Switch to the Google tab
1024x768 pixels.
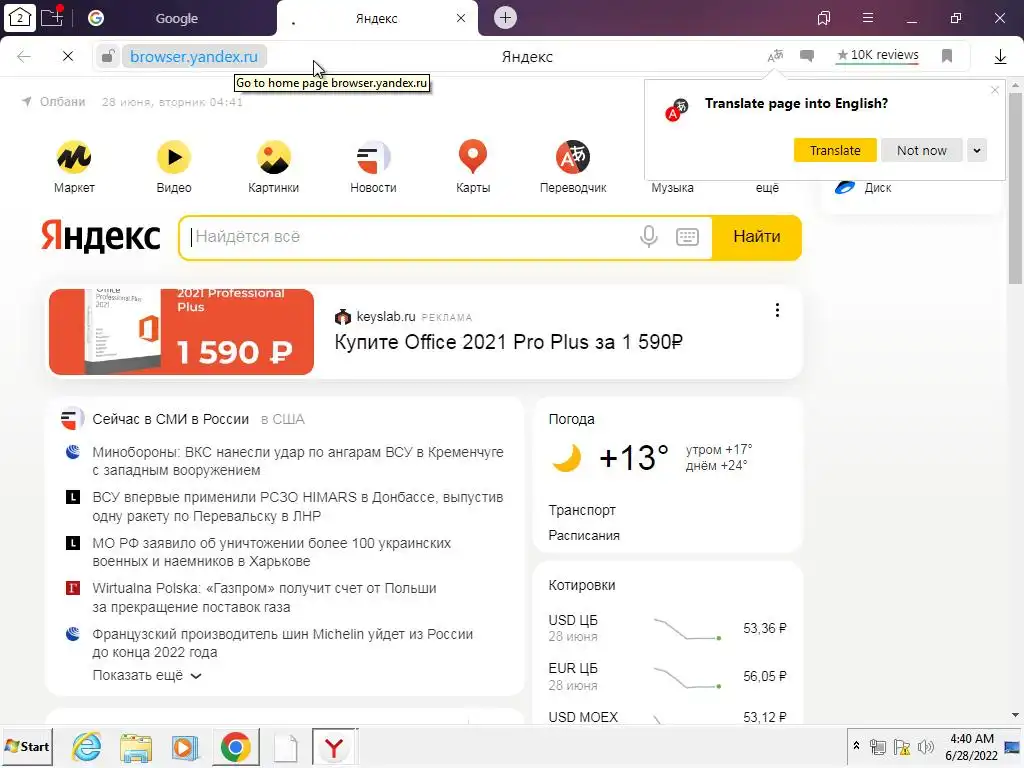click(x=176, y=18)
